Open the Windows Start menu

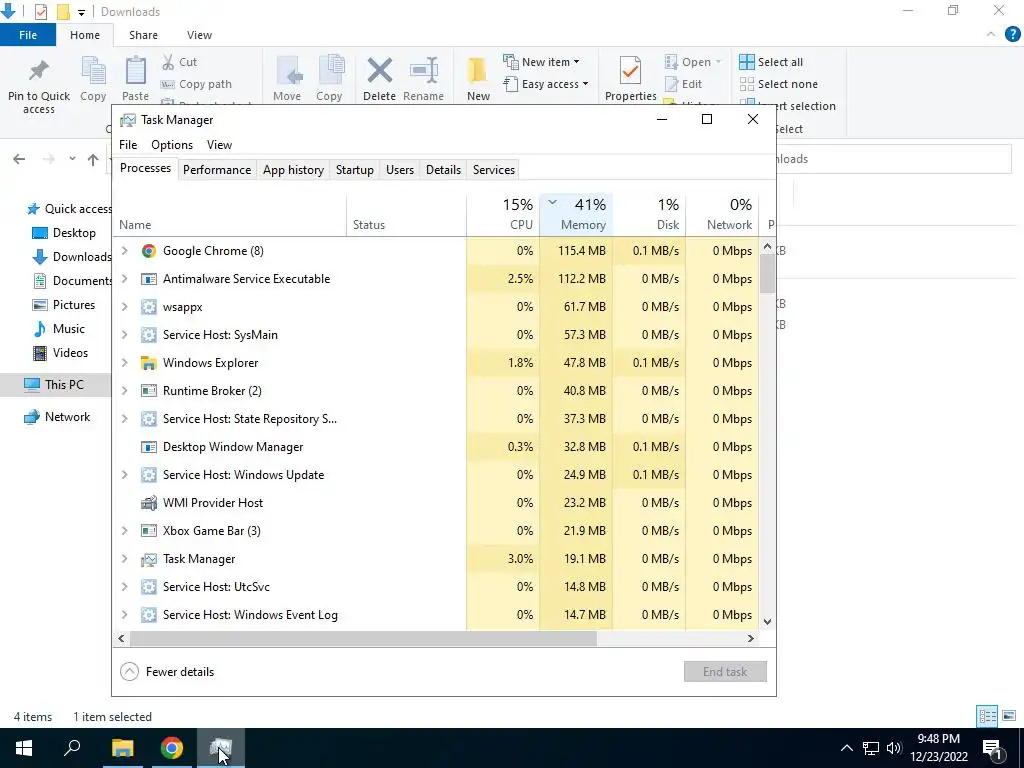[x=24, y=748]
